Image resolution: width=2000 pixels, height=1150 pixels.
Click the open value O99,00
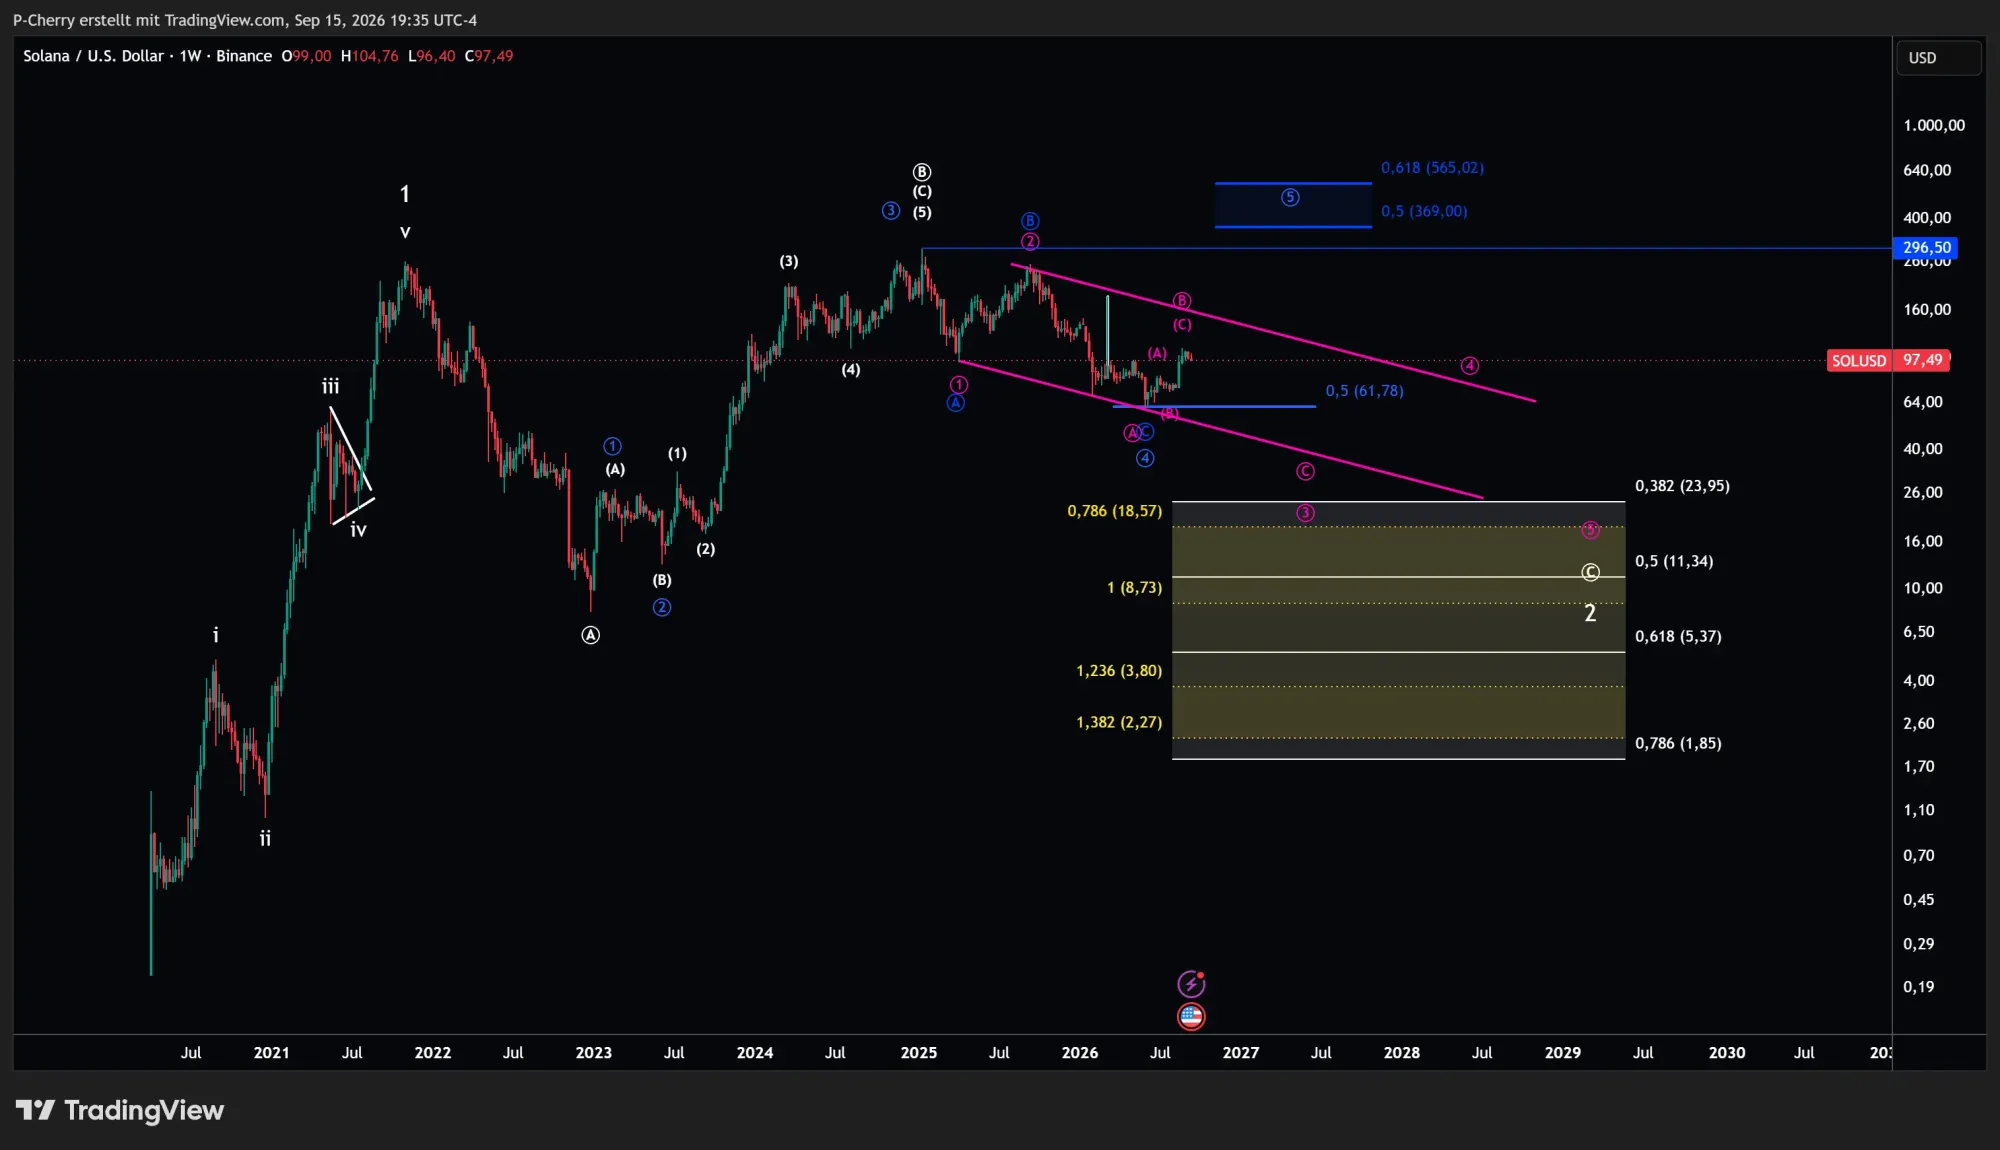click(306, 56)
